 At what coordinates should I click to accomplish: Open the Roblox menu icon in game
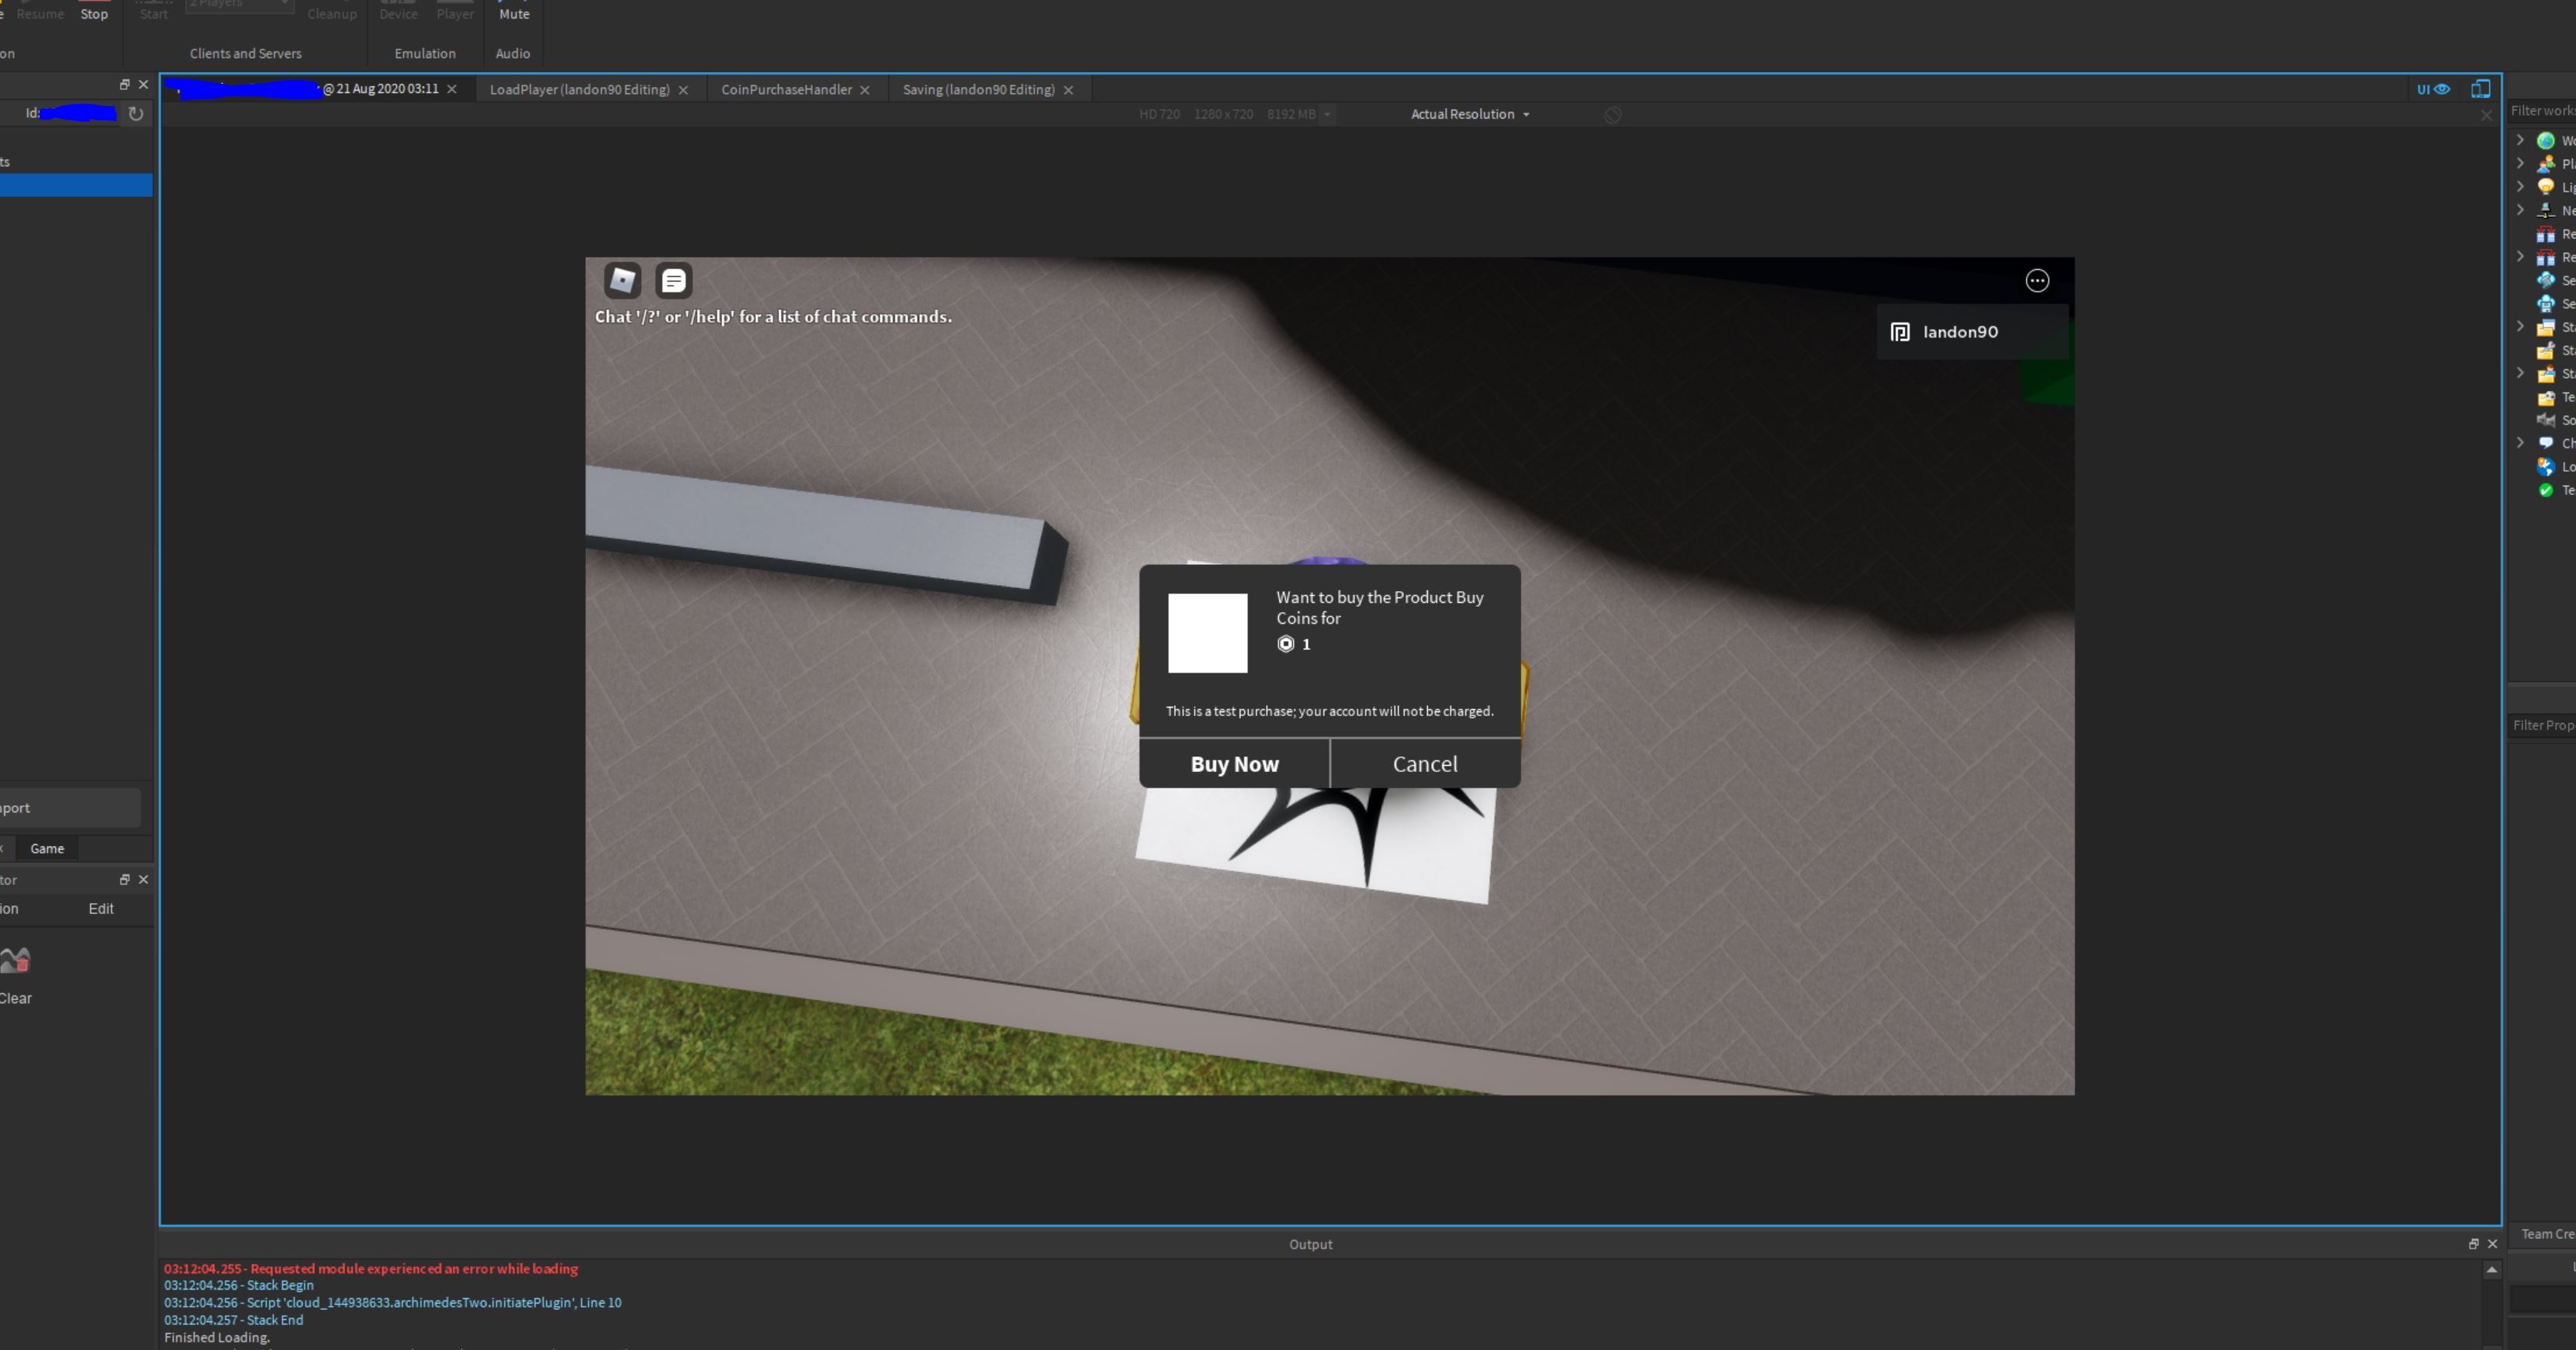(622, 280)
